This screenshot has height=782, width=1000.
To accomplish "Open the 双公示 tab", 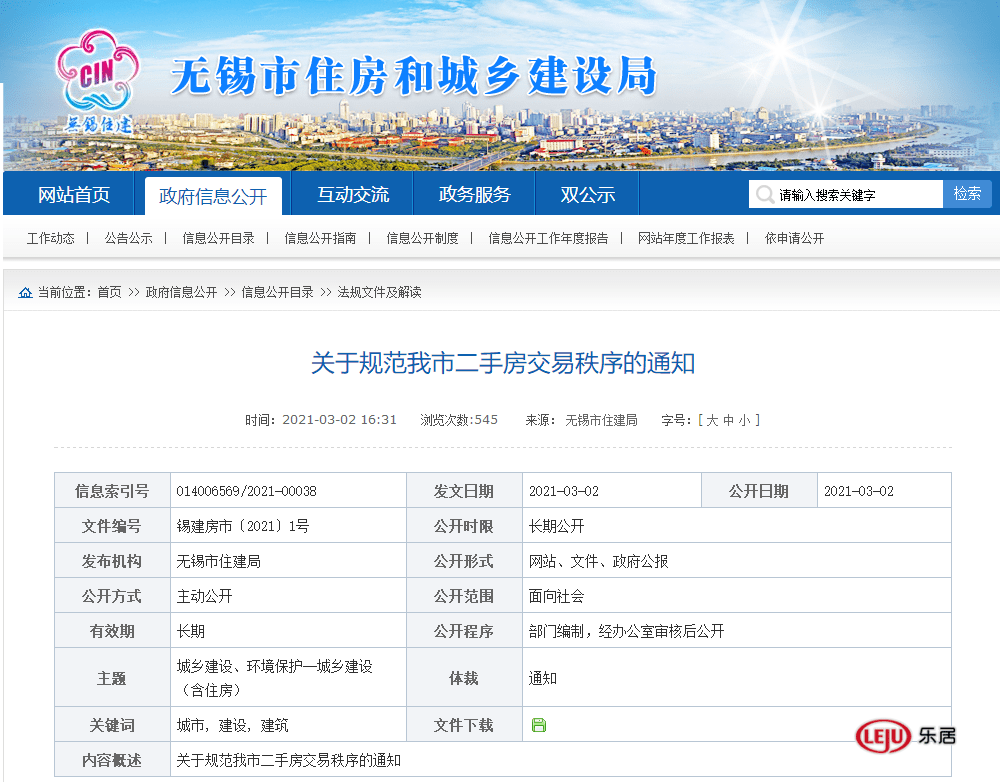I will pyautogui.click(x=587, y=195).
